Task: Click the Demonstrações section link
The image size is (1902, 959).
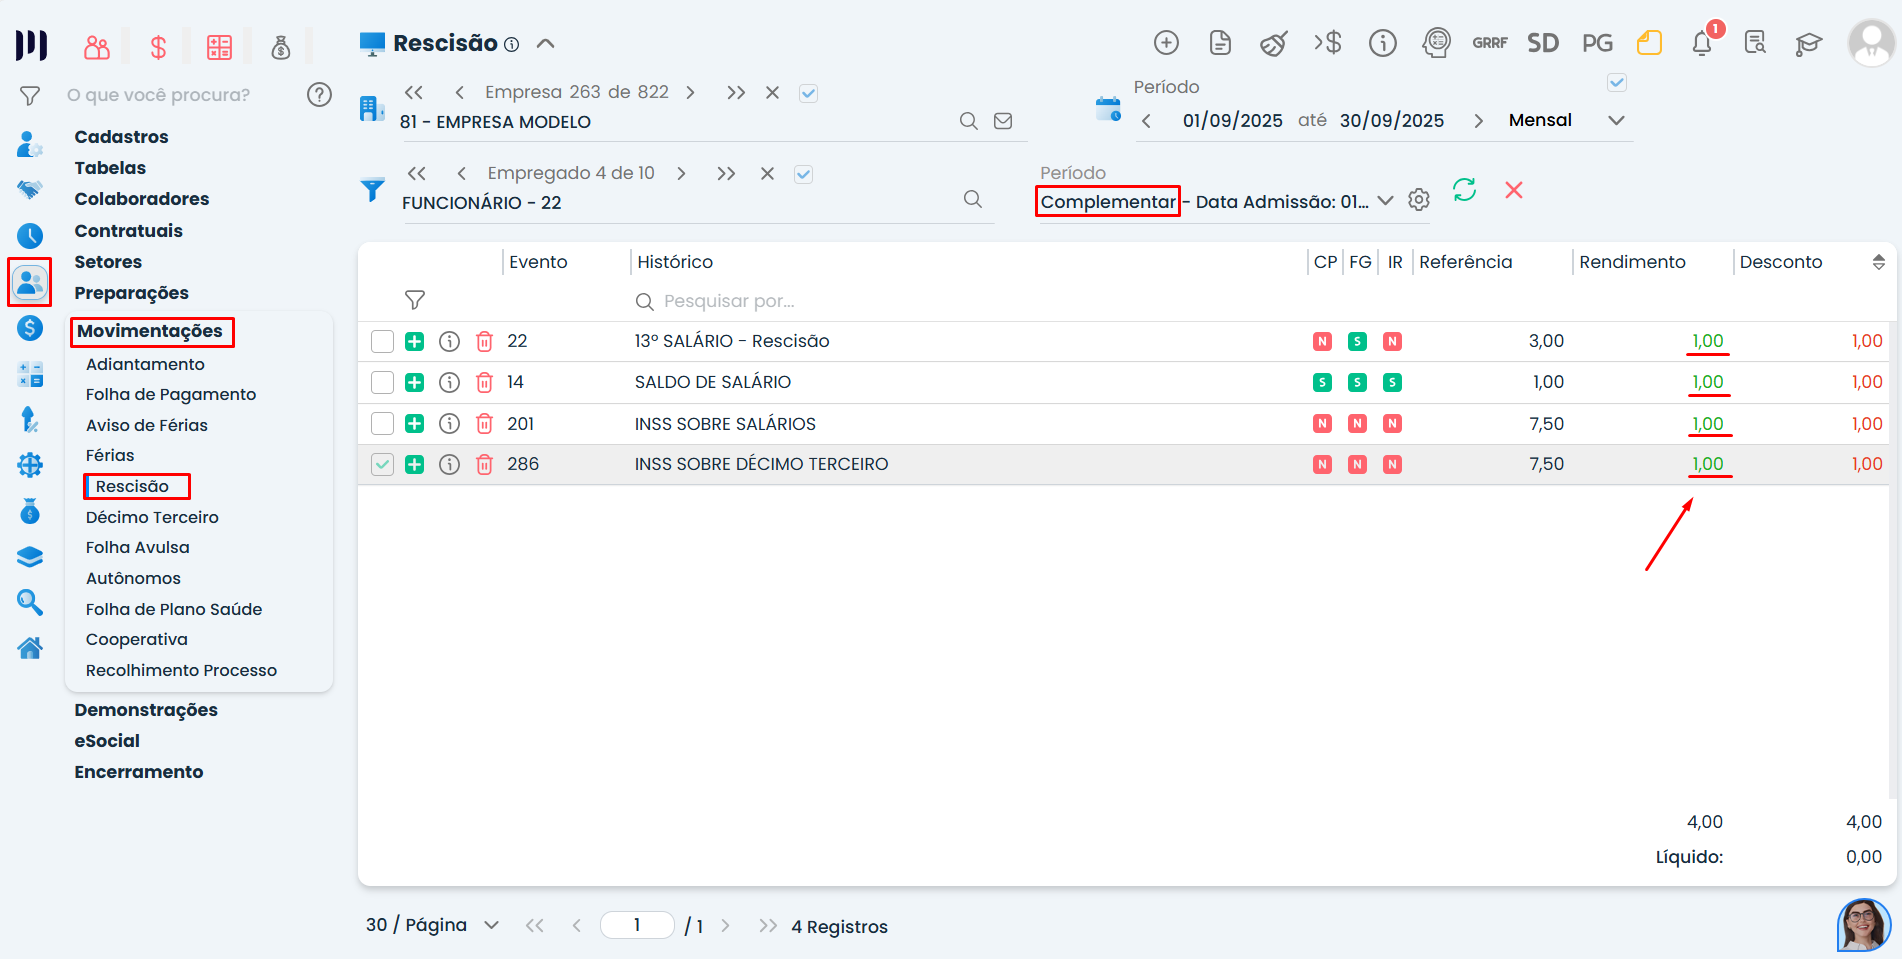Action: [146, 710]
